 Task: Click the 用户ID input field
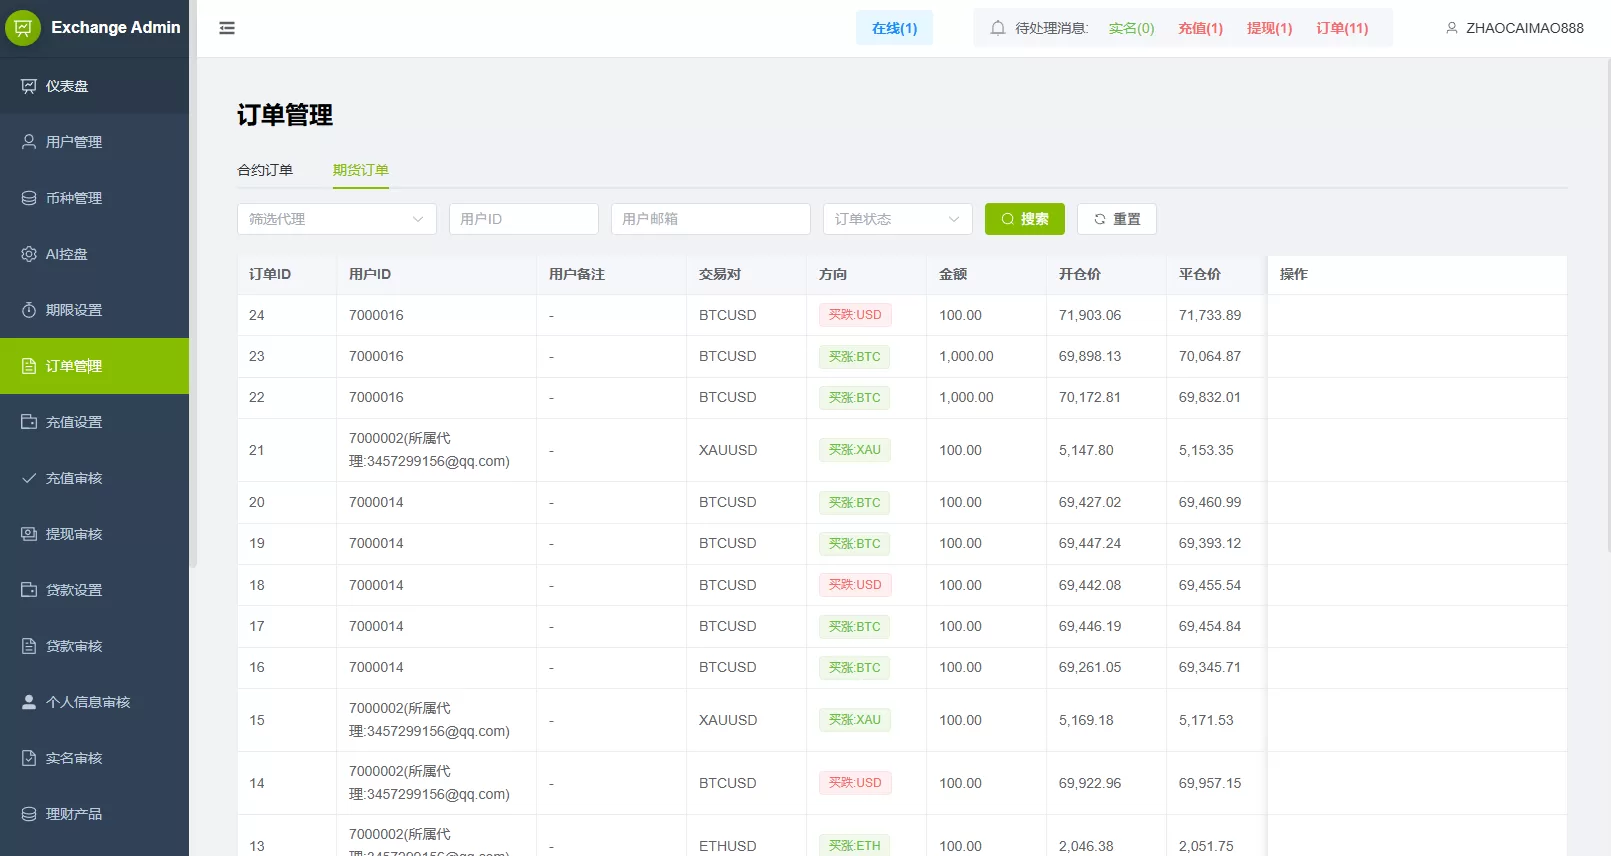click(523, 219)
